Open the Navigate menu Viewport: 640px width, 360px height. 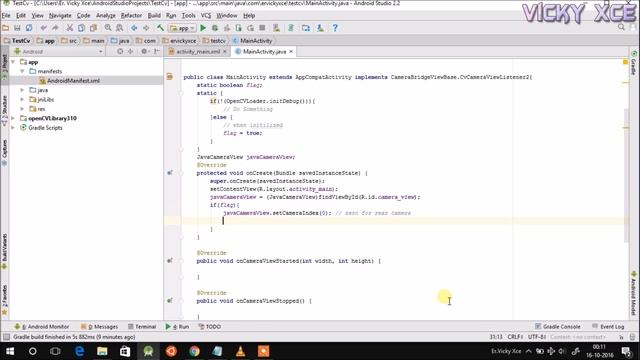tap(60, 16)
